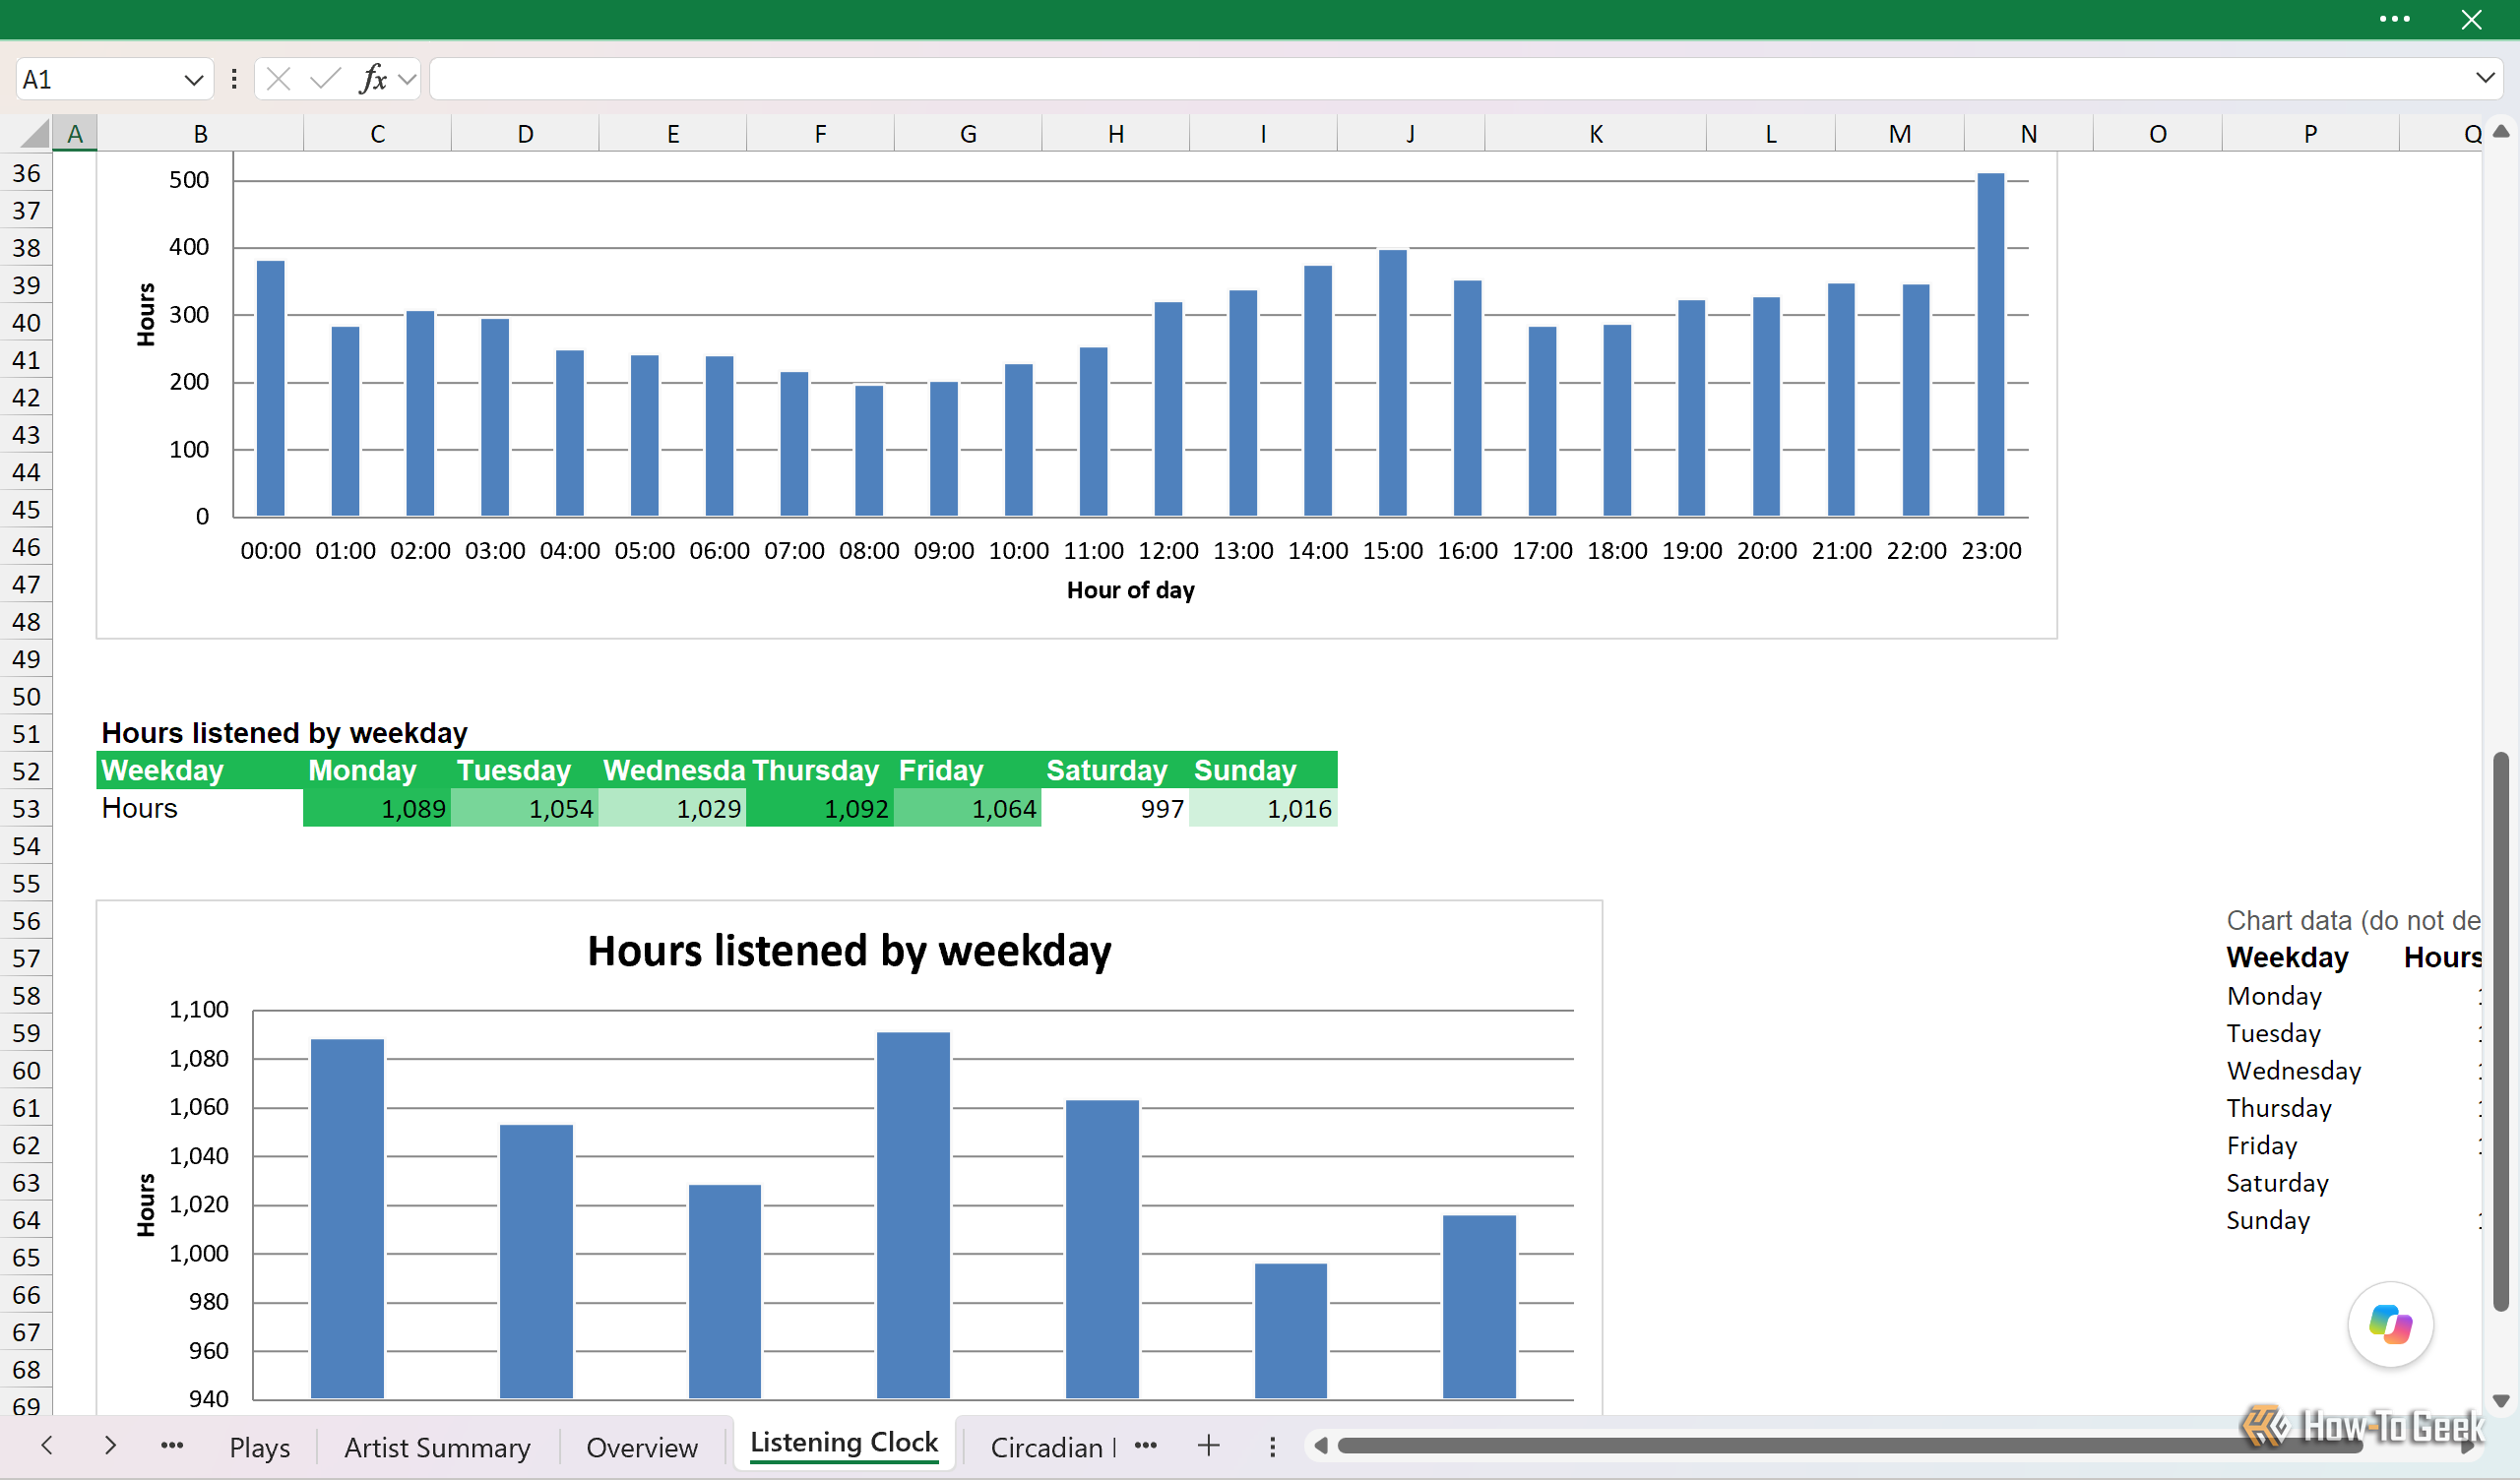Expand the fx function dropdown arrow
Screen dimensions: 2520x1480
coord(406,79)
